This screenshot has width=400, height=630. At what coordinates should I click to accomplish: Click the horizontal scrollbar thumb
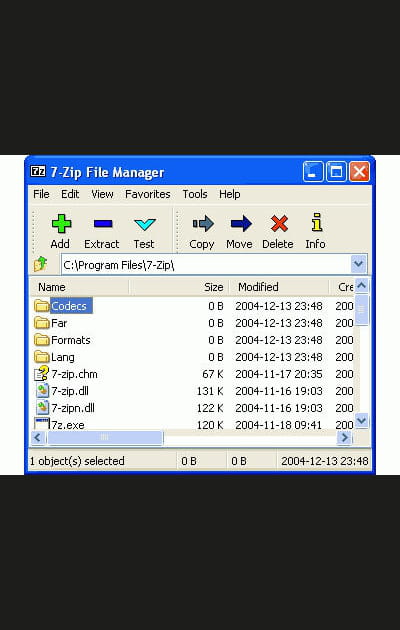pos(105,437)
